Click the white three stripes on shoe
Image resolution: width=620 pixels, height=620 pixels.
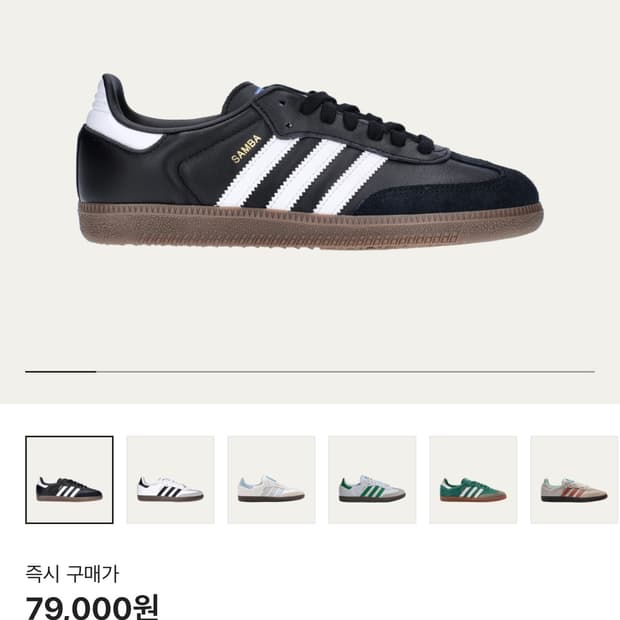[302, 174]
